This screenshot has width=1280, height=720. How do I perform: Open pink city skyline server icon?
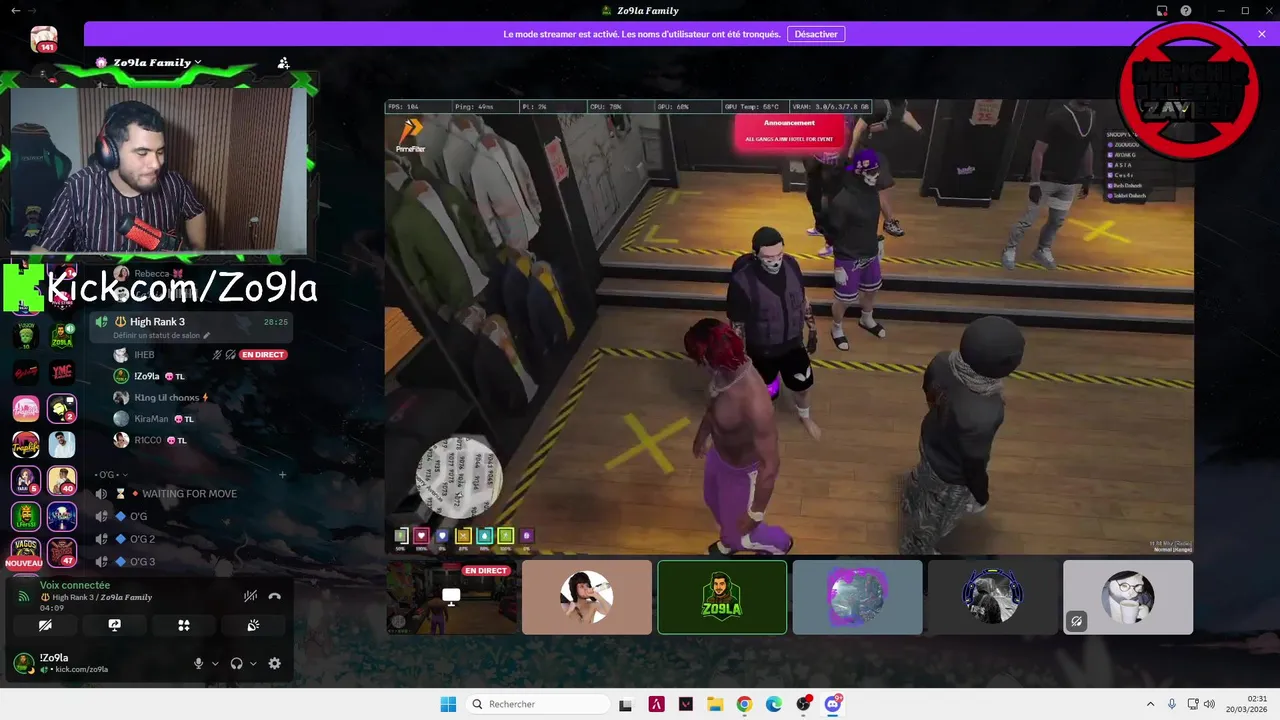(x=26, y=408)
